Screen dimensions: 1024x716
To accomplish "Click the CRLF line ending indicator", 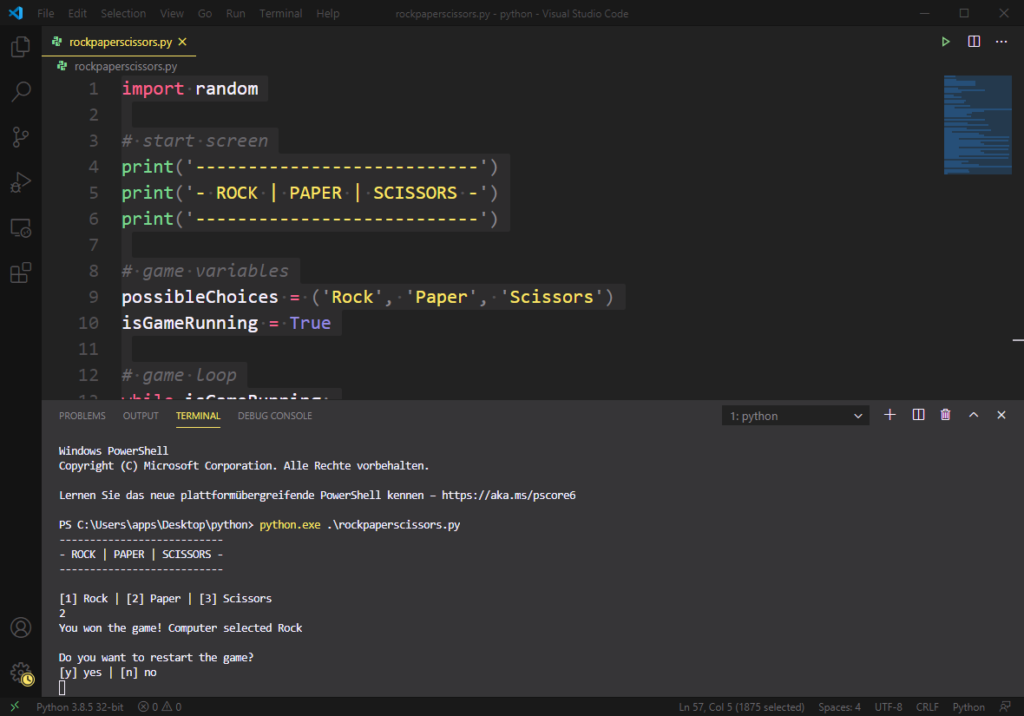I will point(926,707).
